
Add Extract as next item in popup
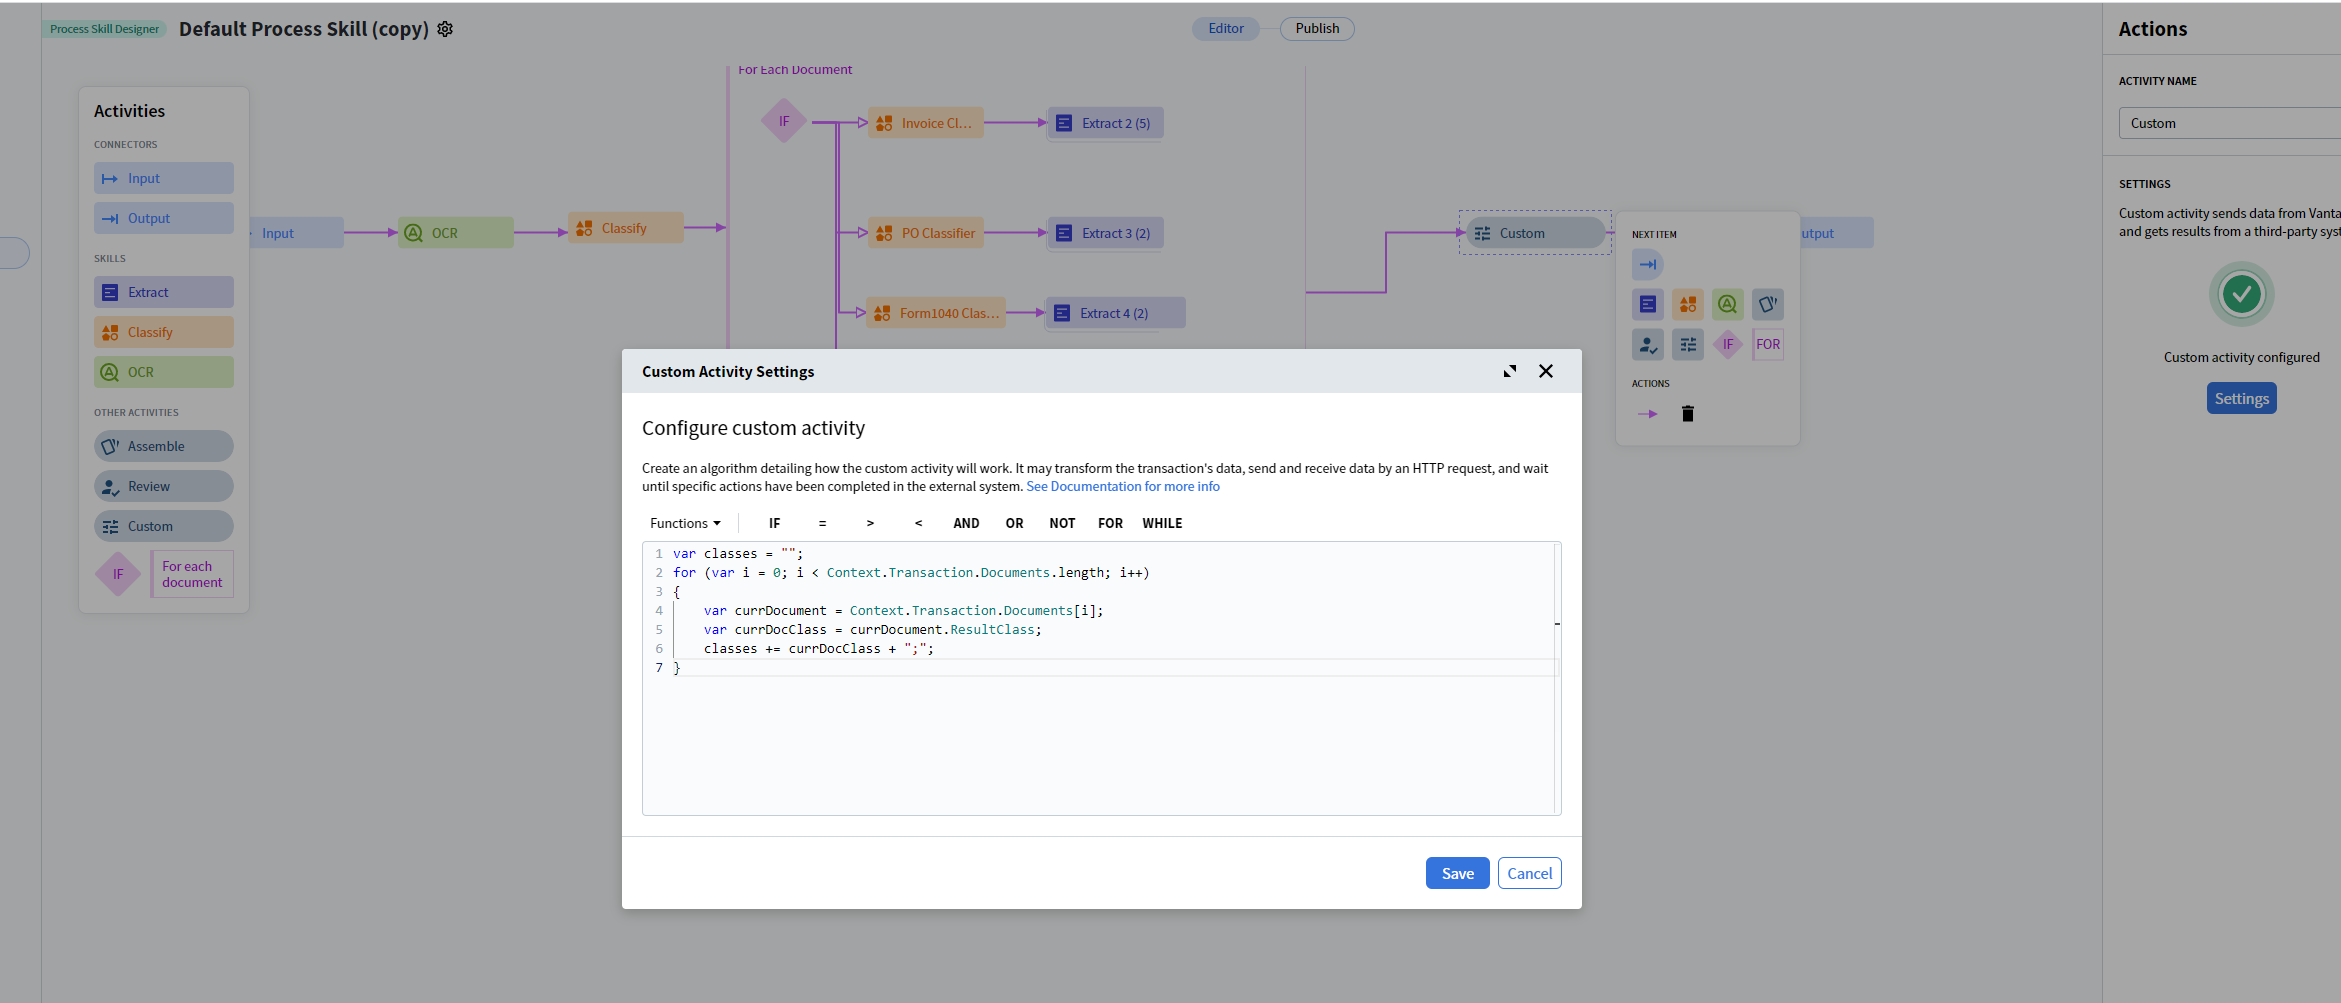(x=1647, y=304)
